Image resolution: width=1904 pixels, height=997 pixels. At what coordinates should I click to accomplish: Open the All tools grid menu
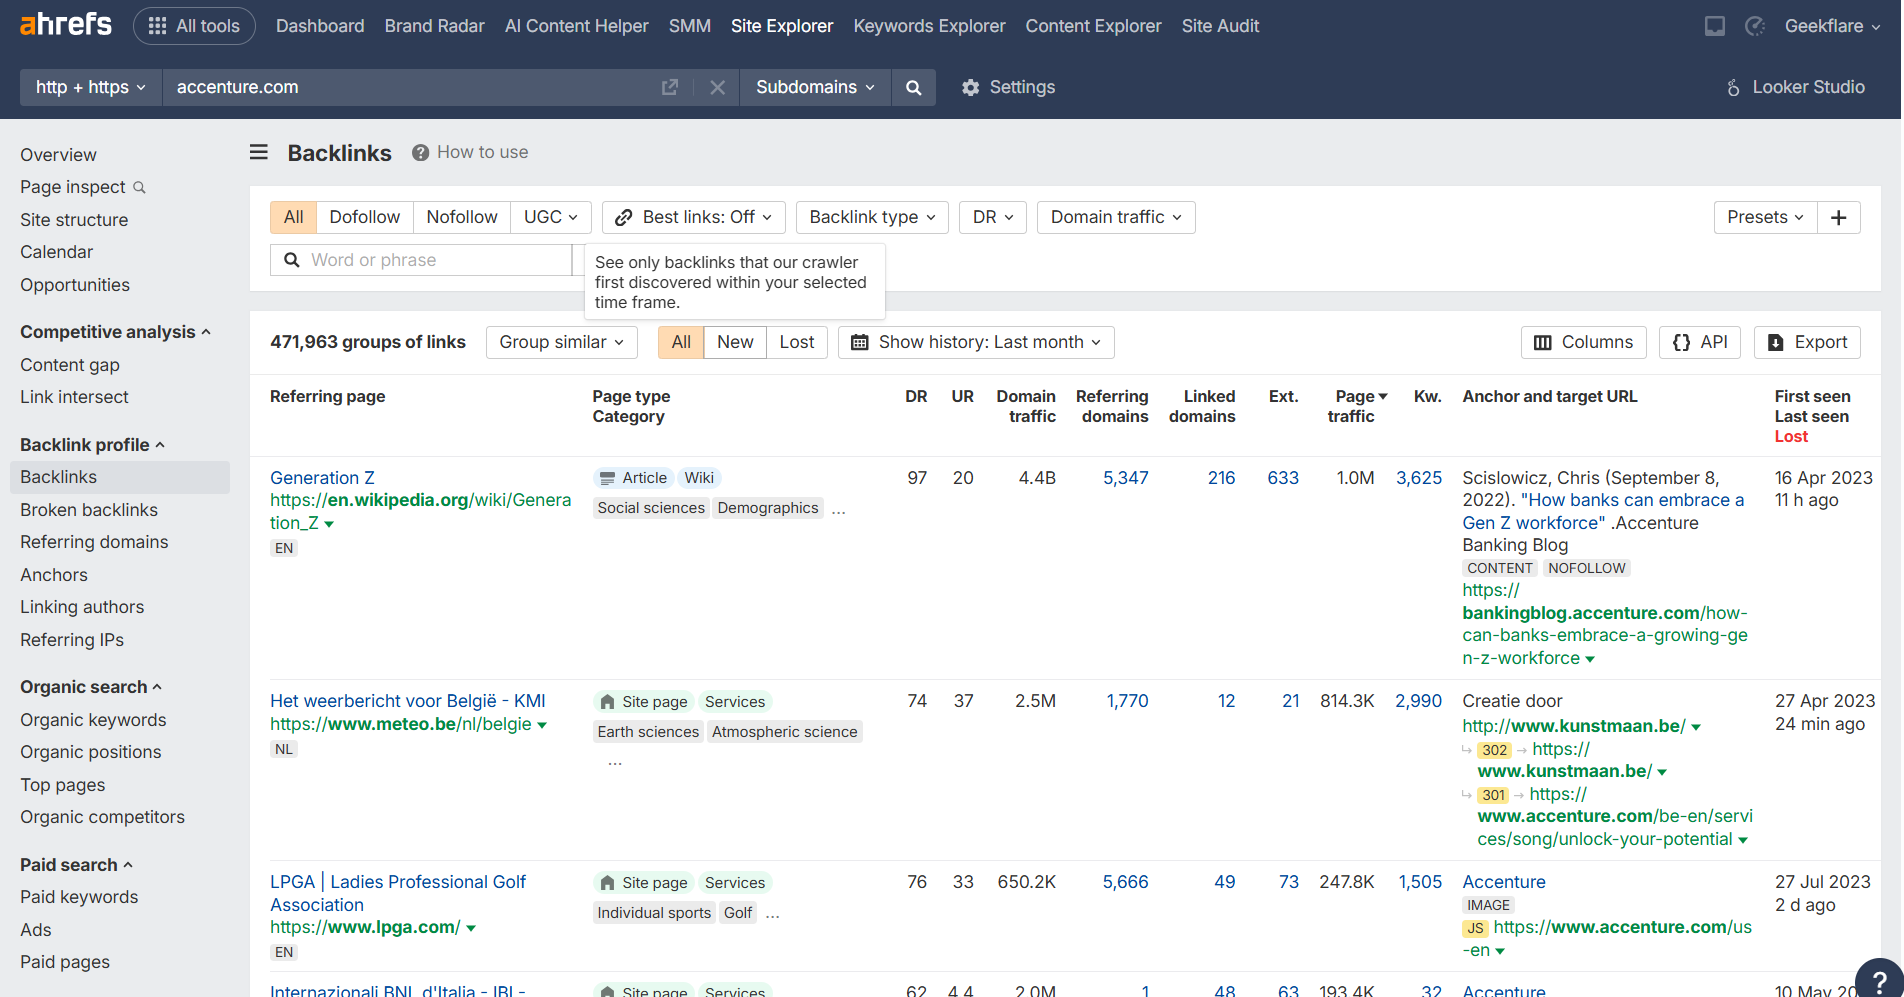pos(194,26)
